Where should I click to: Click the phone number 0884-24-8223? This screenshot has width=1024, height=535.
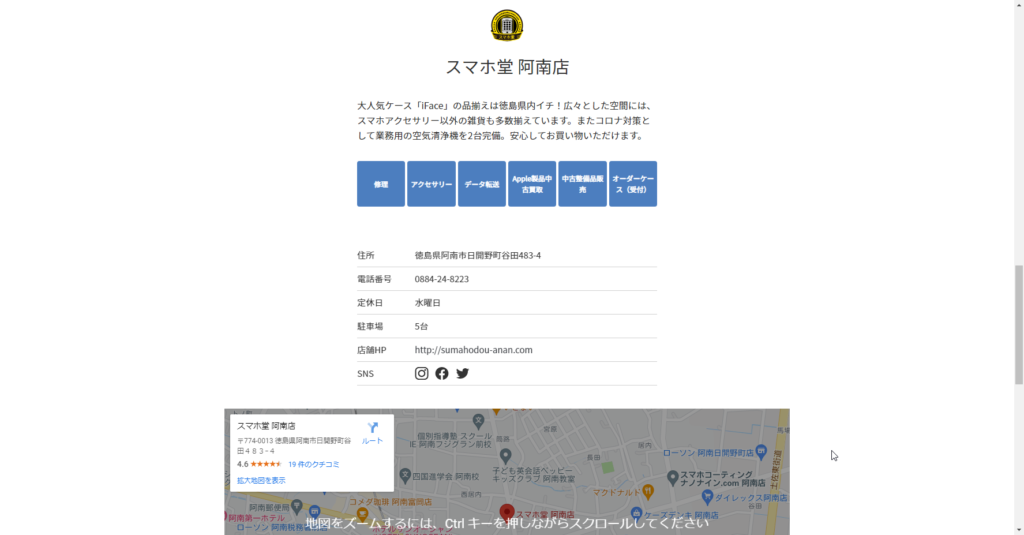441,279
